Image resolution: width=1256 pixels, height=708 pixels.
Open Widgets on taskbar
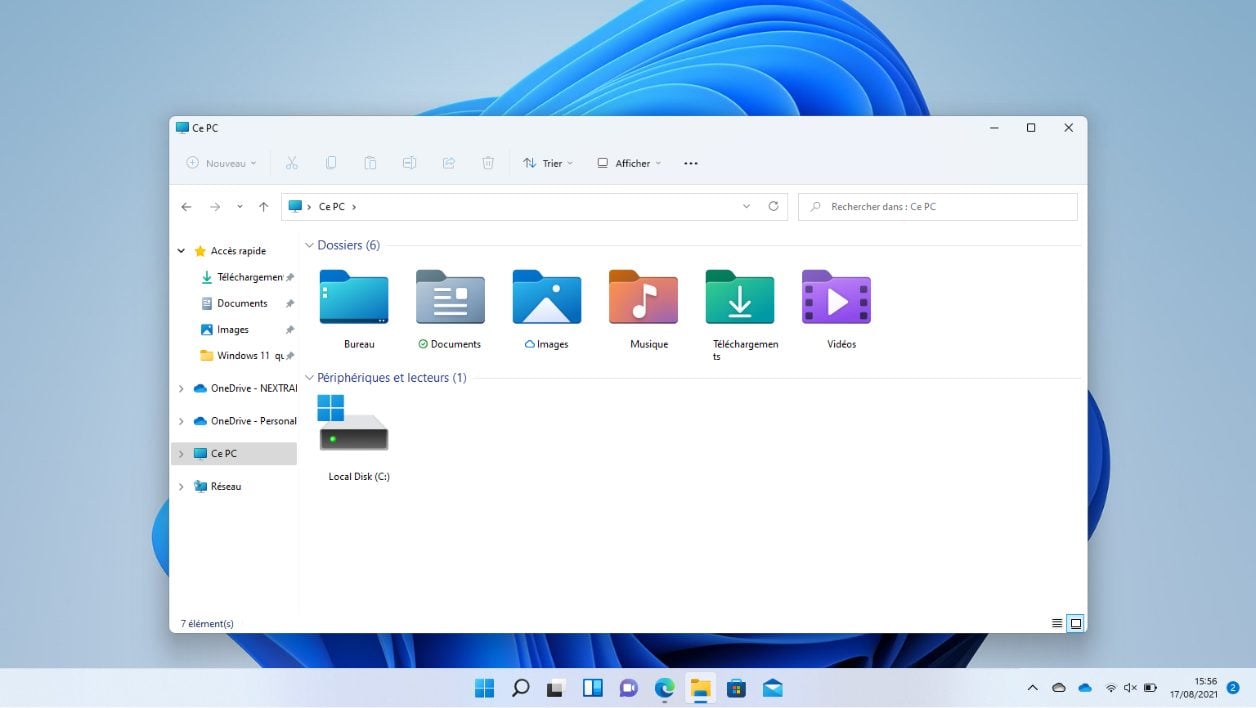(x=592, y=688)
